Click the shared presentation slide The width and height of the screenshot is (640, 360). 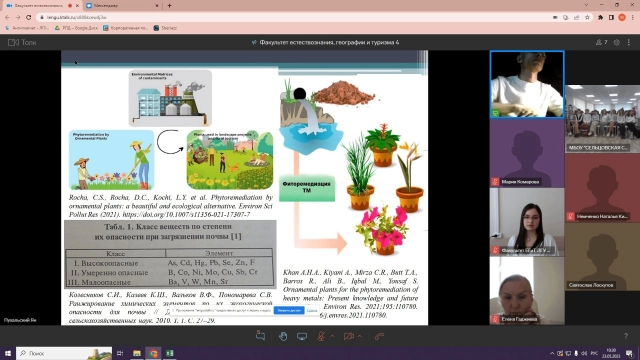pos(244,188)
